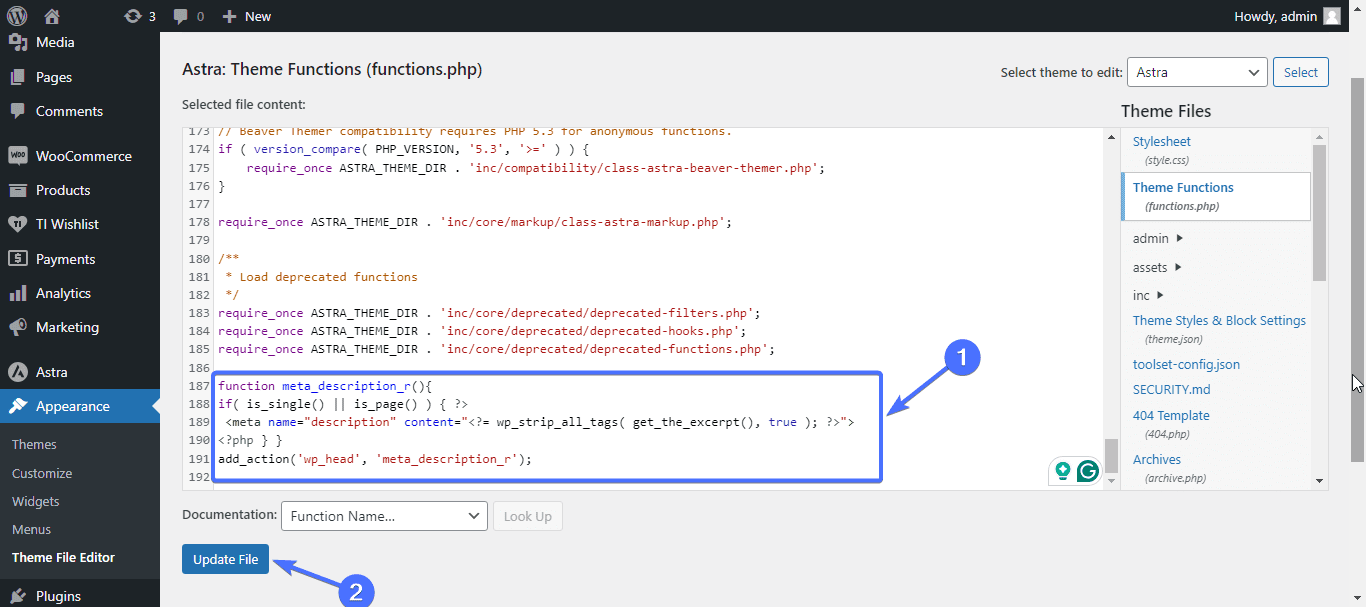Click the Theme Files scrollbar up arrow
Image resolution: width=1366 pixels, height=607 pixels.
[1320, 135]
